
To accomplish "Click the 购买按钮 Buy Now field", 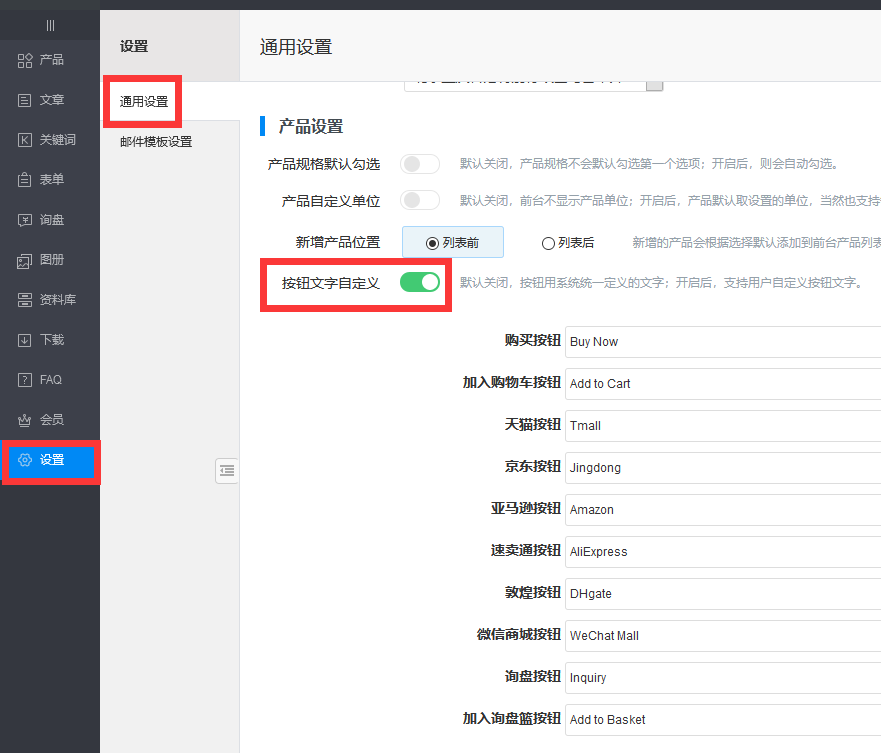I will point(720,341).
